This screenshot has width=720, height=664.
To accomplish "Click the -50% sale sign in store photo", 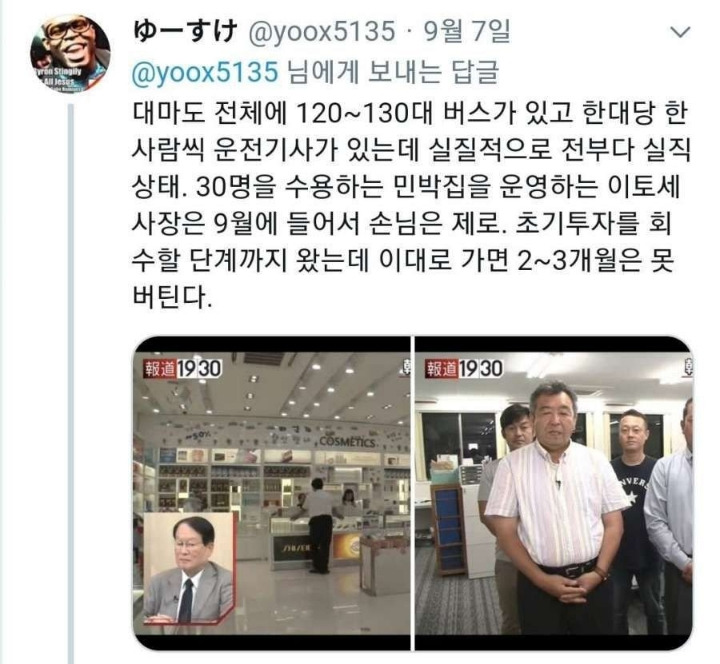I will point(199,433).
